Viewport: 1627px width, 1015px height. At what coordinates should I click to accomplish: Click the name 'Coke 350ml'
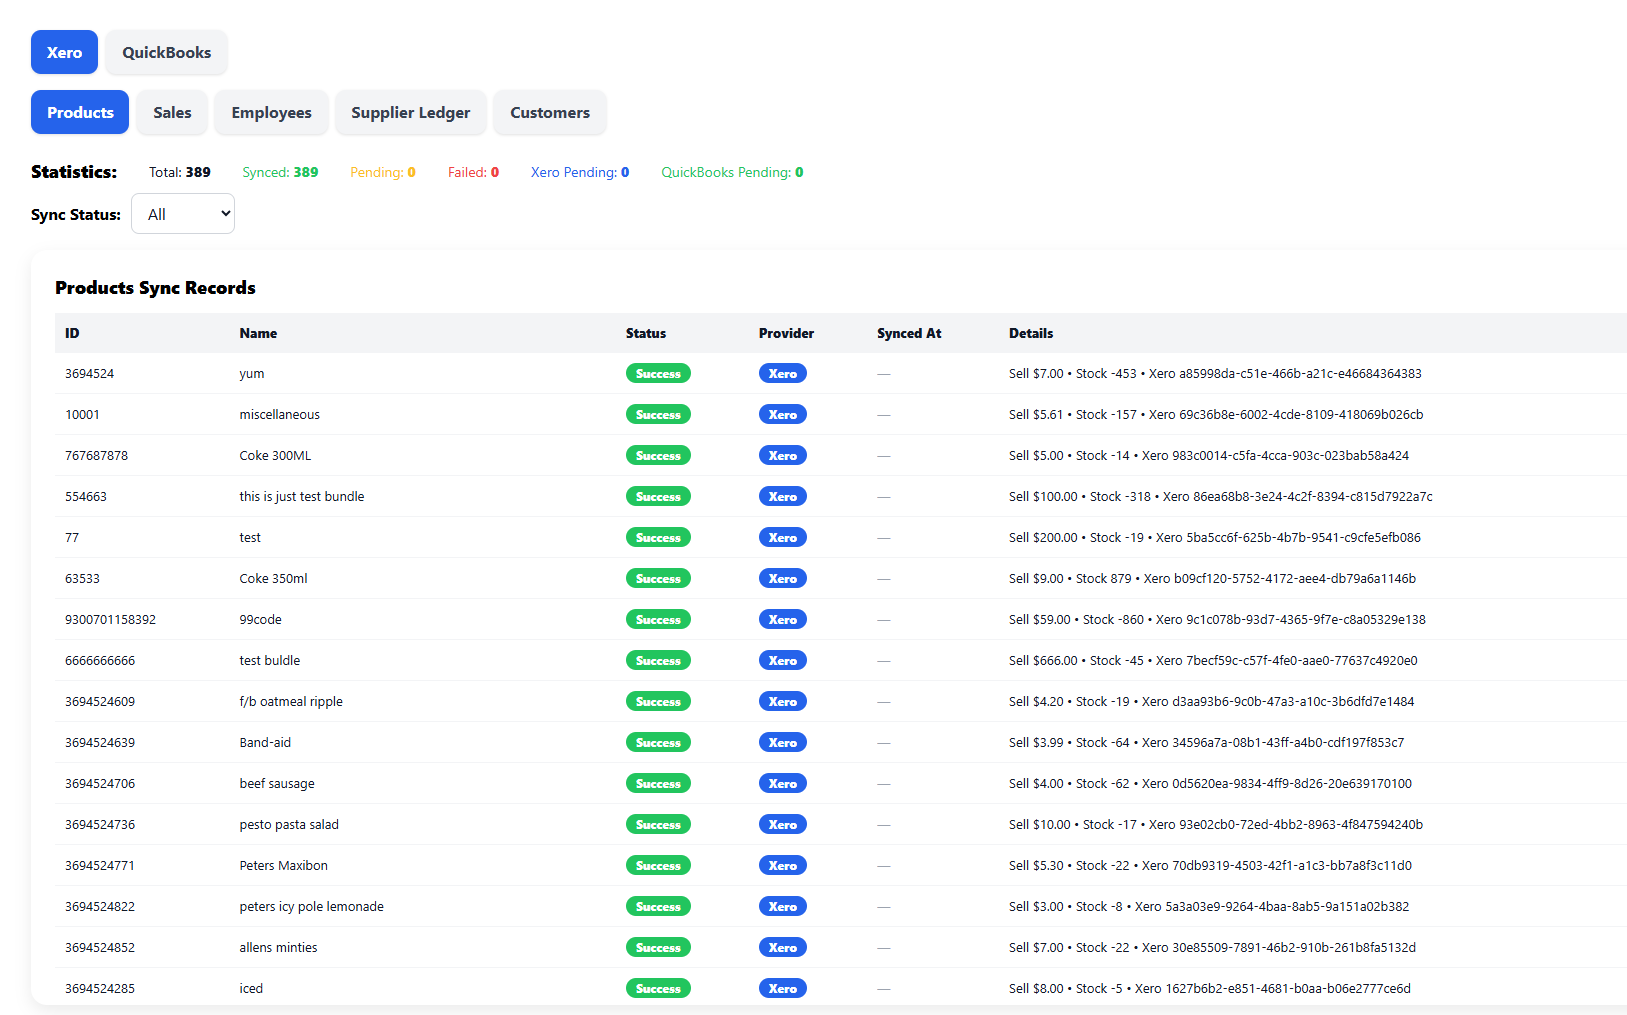tap(273, 578)
